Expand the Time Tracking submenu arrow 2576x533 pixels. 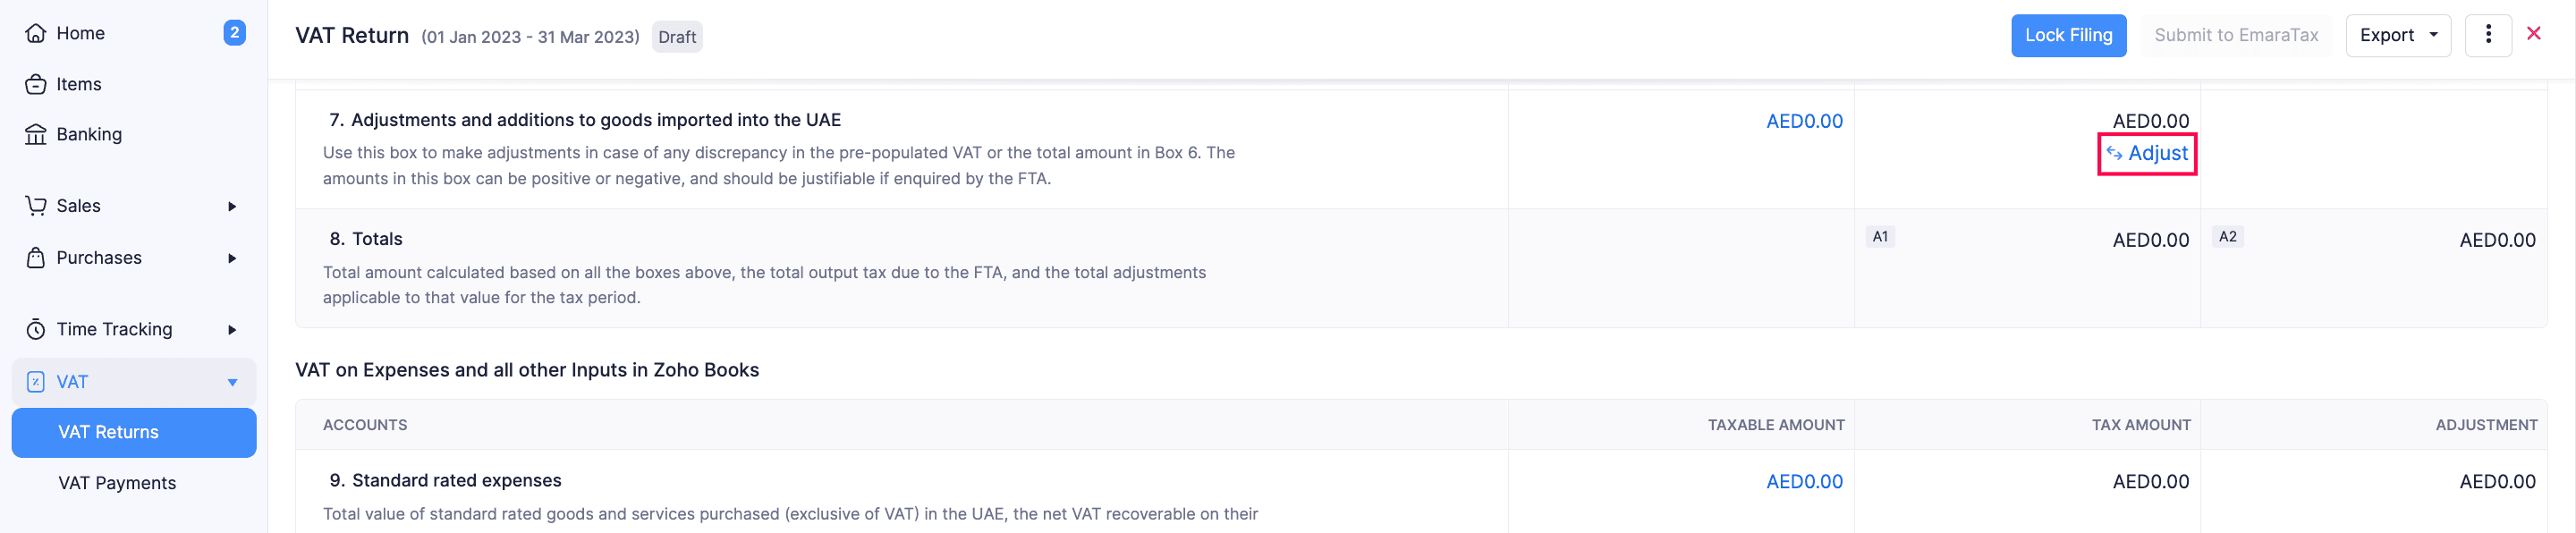232,330
